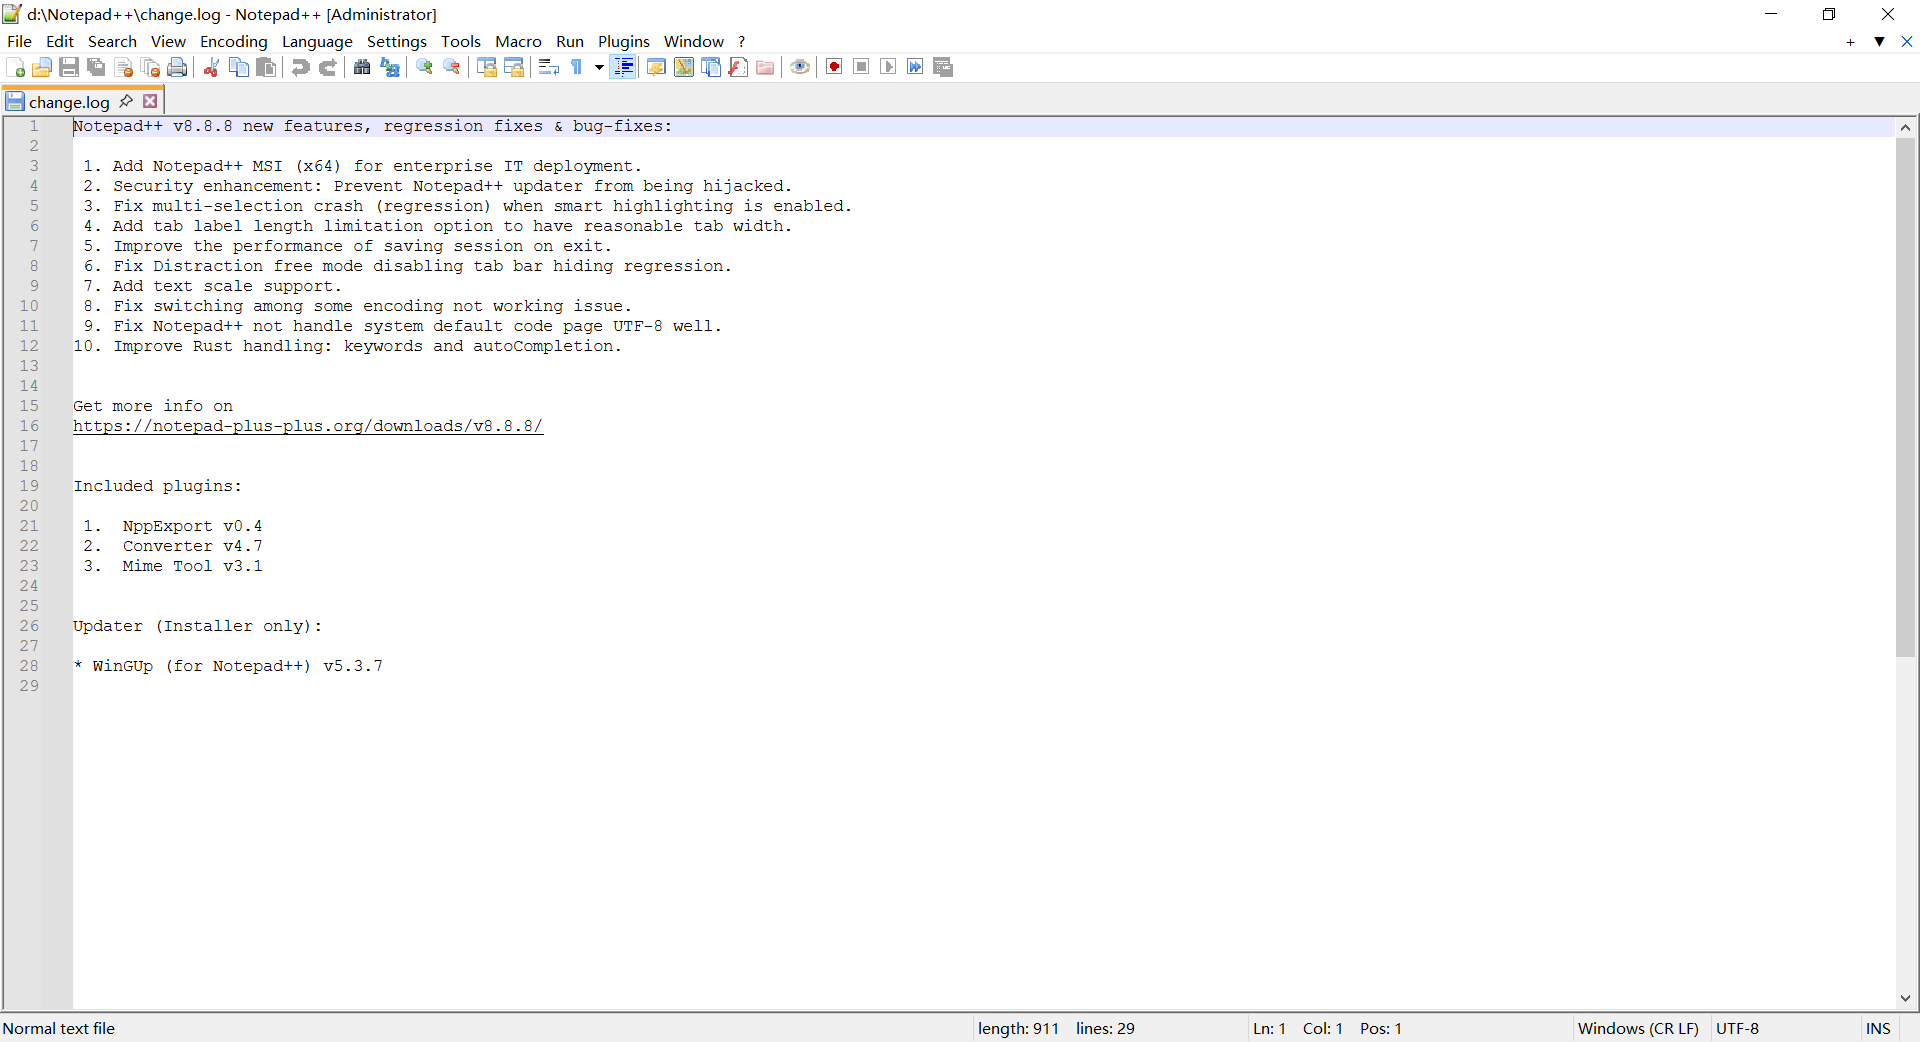Viewport: 1920px width, 1042px height.
Task: Zoom out with the magnifier minus icon
Action: pyautogui.click(x=452, y=67)
